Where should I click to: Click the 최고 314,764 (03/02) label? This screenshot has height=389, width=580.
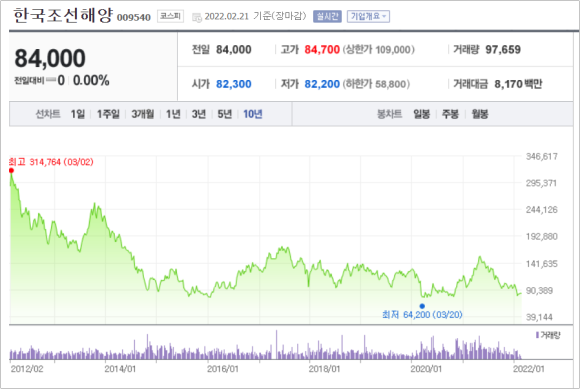pyautogui.click(x=51, y=162)
